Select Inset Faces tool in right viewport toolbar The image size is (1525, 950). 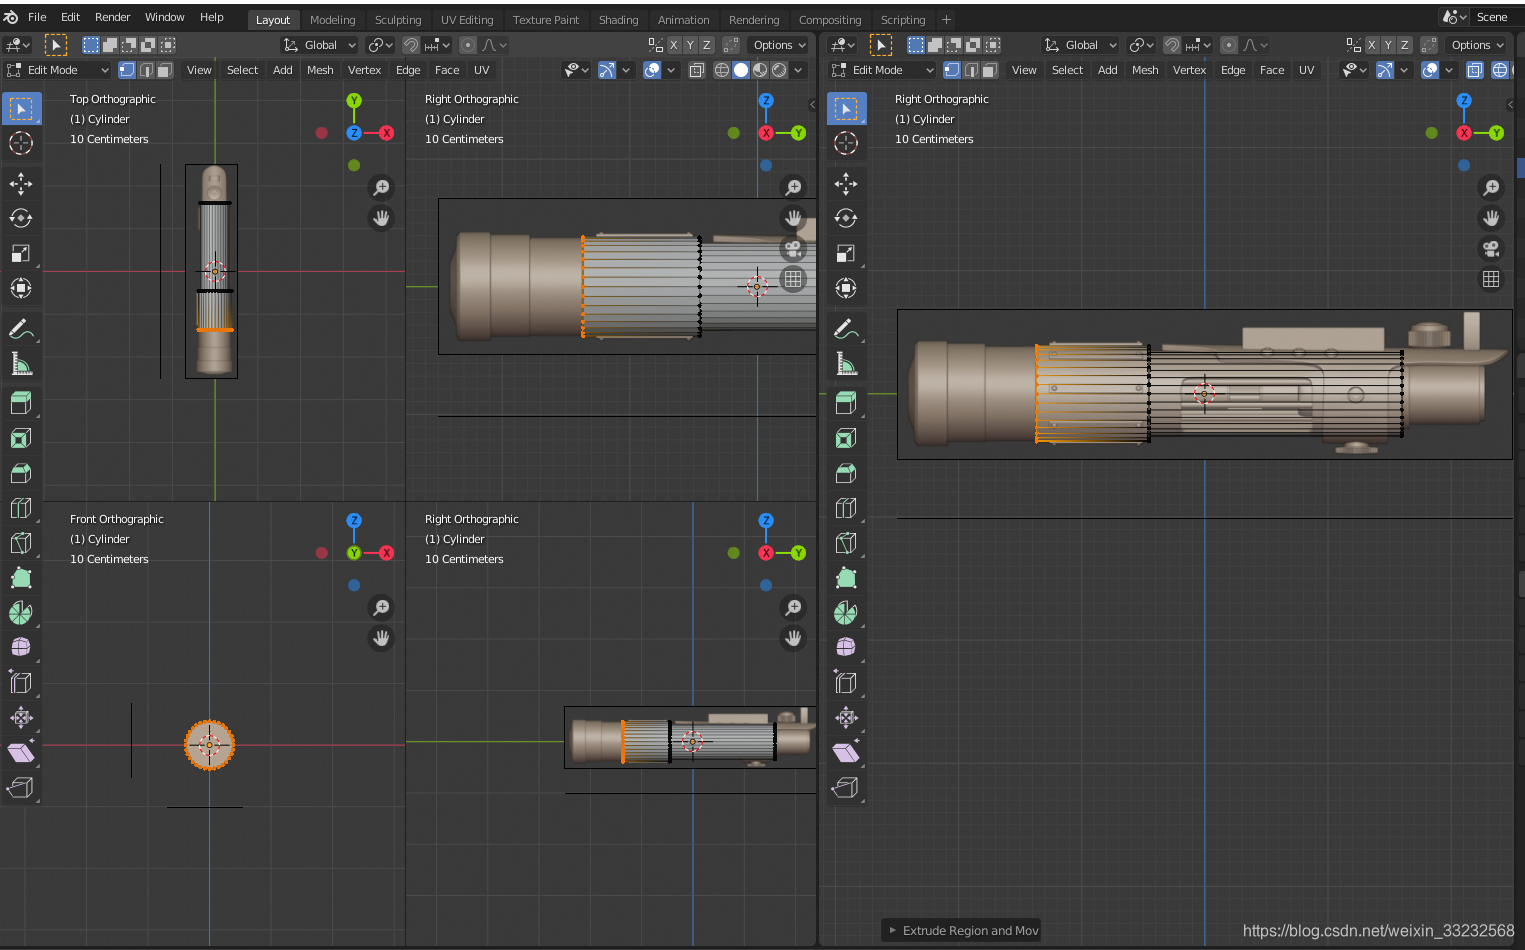(846, 438)
